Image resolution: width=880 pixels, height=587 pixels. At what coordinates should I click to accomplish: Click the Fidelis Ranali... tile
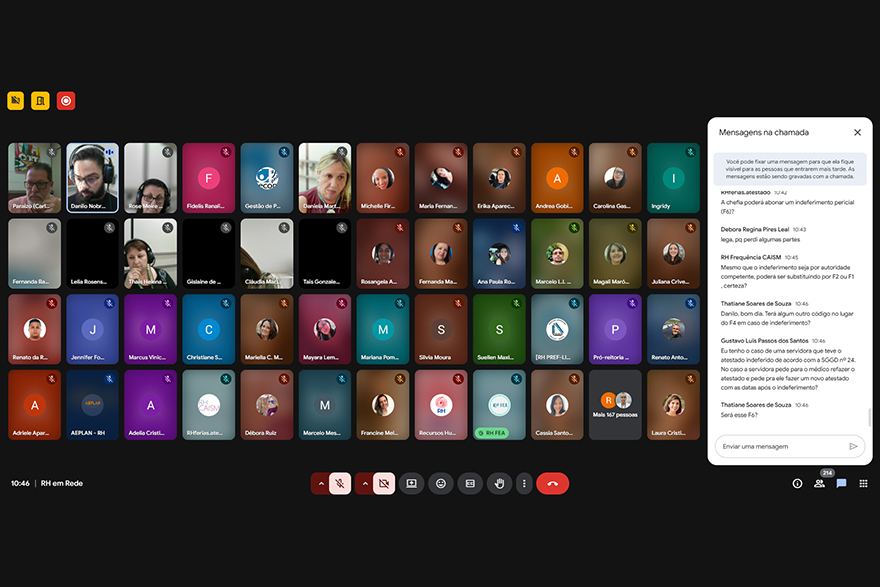(209, 178)
